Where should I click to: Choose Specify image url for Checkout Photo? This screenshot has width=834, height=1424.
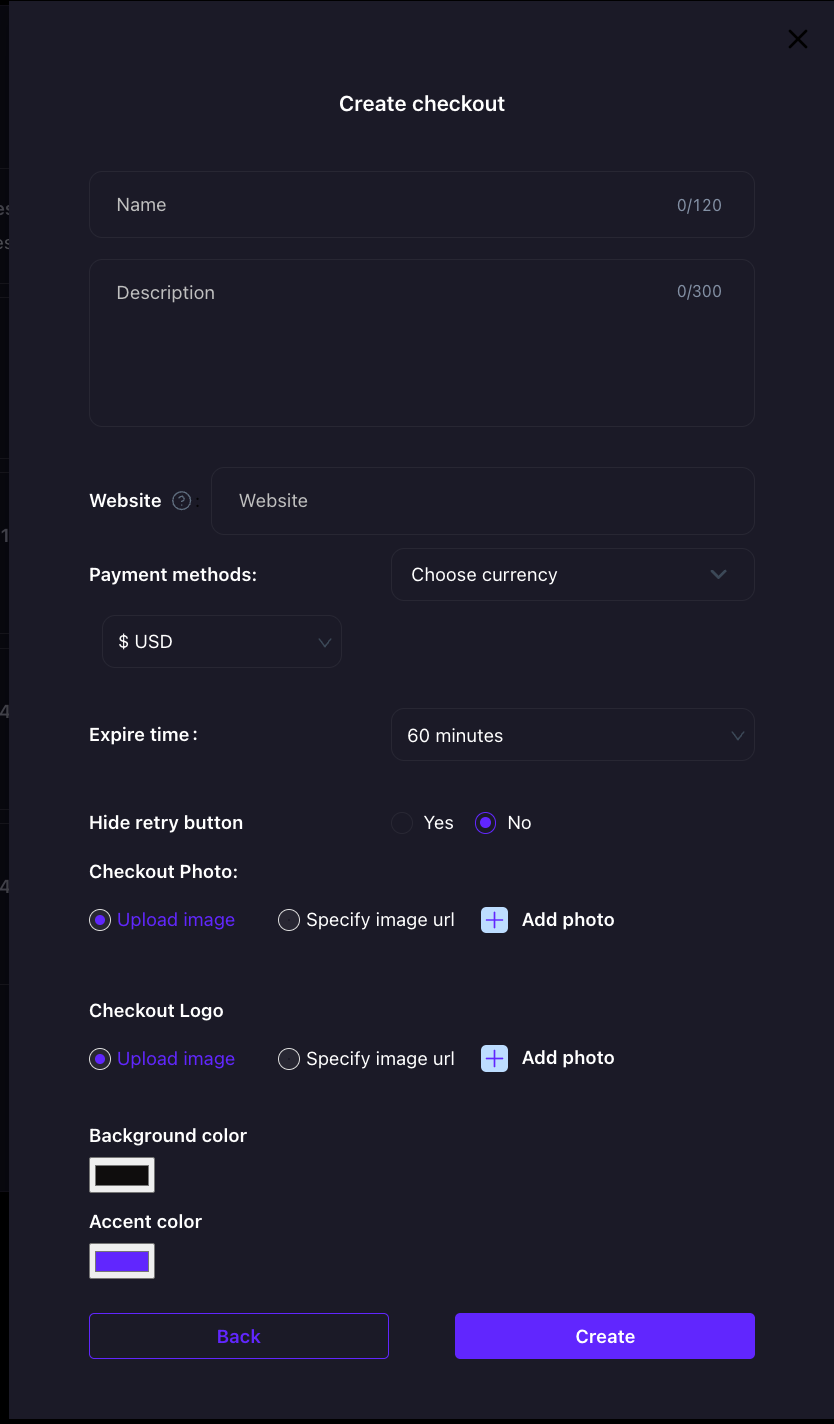289,920
